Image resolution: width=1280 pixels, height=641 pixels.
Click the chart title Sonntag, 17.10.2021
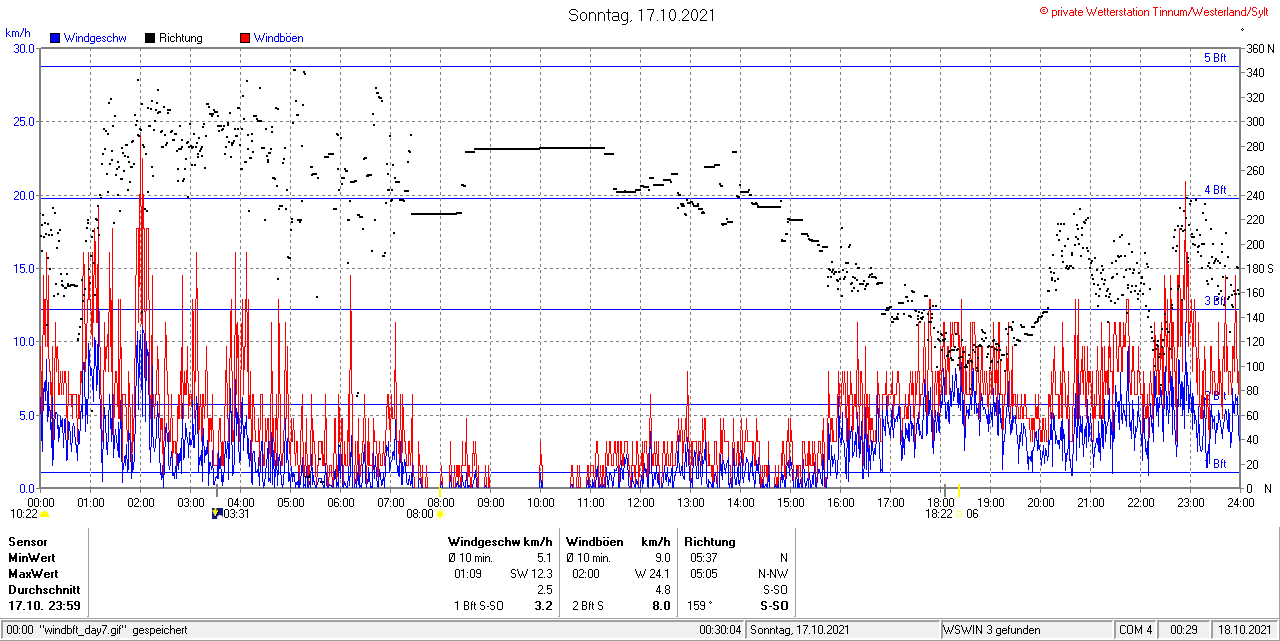(641, 15)
